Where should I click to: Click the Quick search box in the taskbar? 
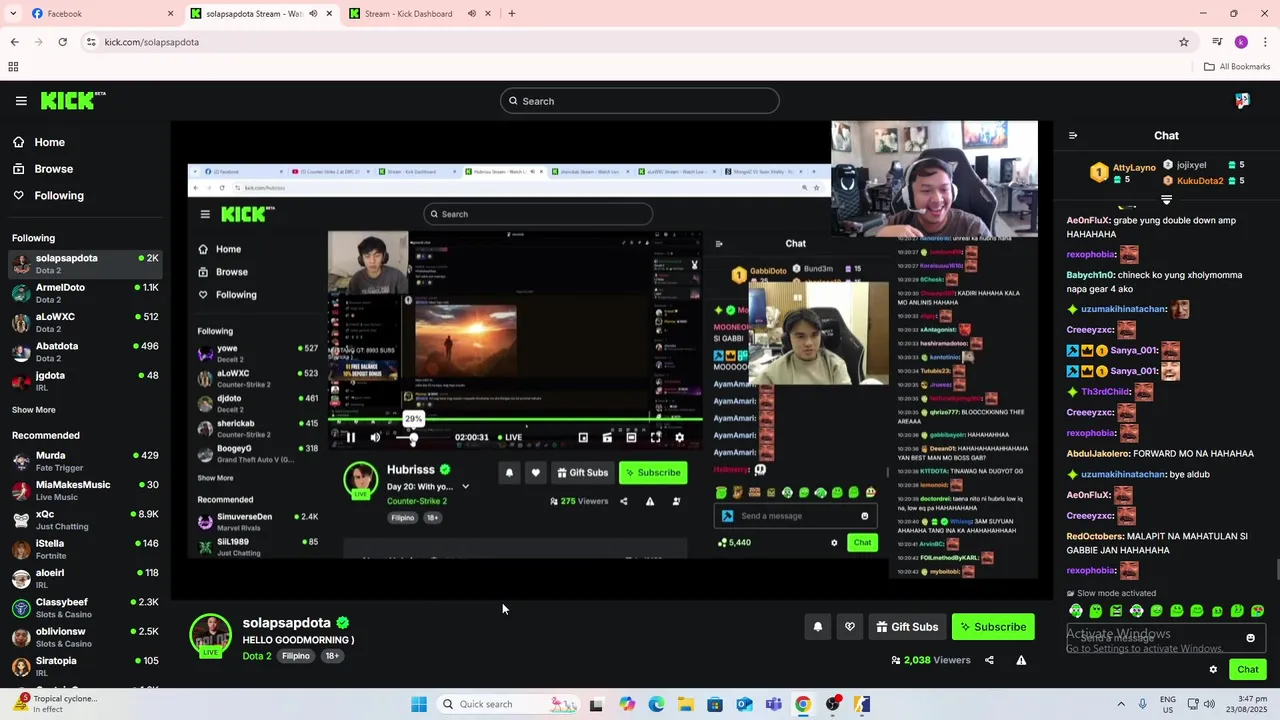506,704
